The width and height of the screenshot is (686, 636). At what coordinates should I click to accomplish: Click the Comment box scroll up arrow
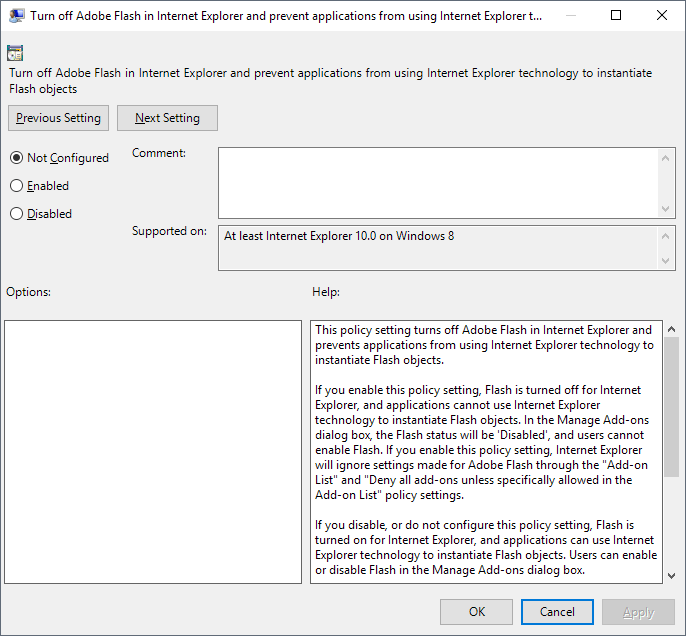point(665,158)
